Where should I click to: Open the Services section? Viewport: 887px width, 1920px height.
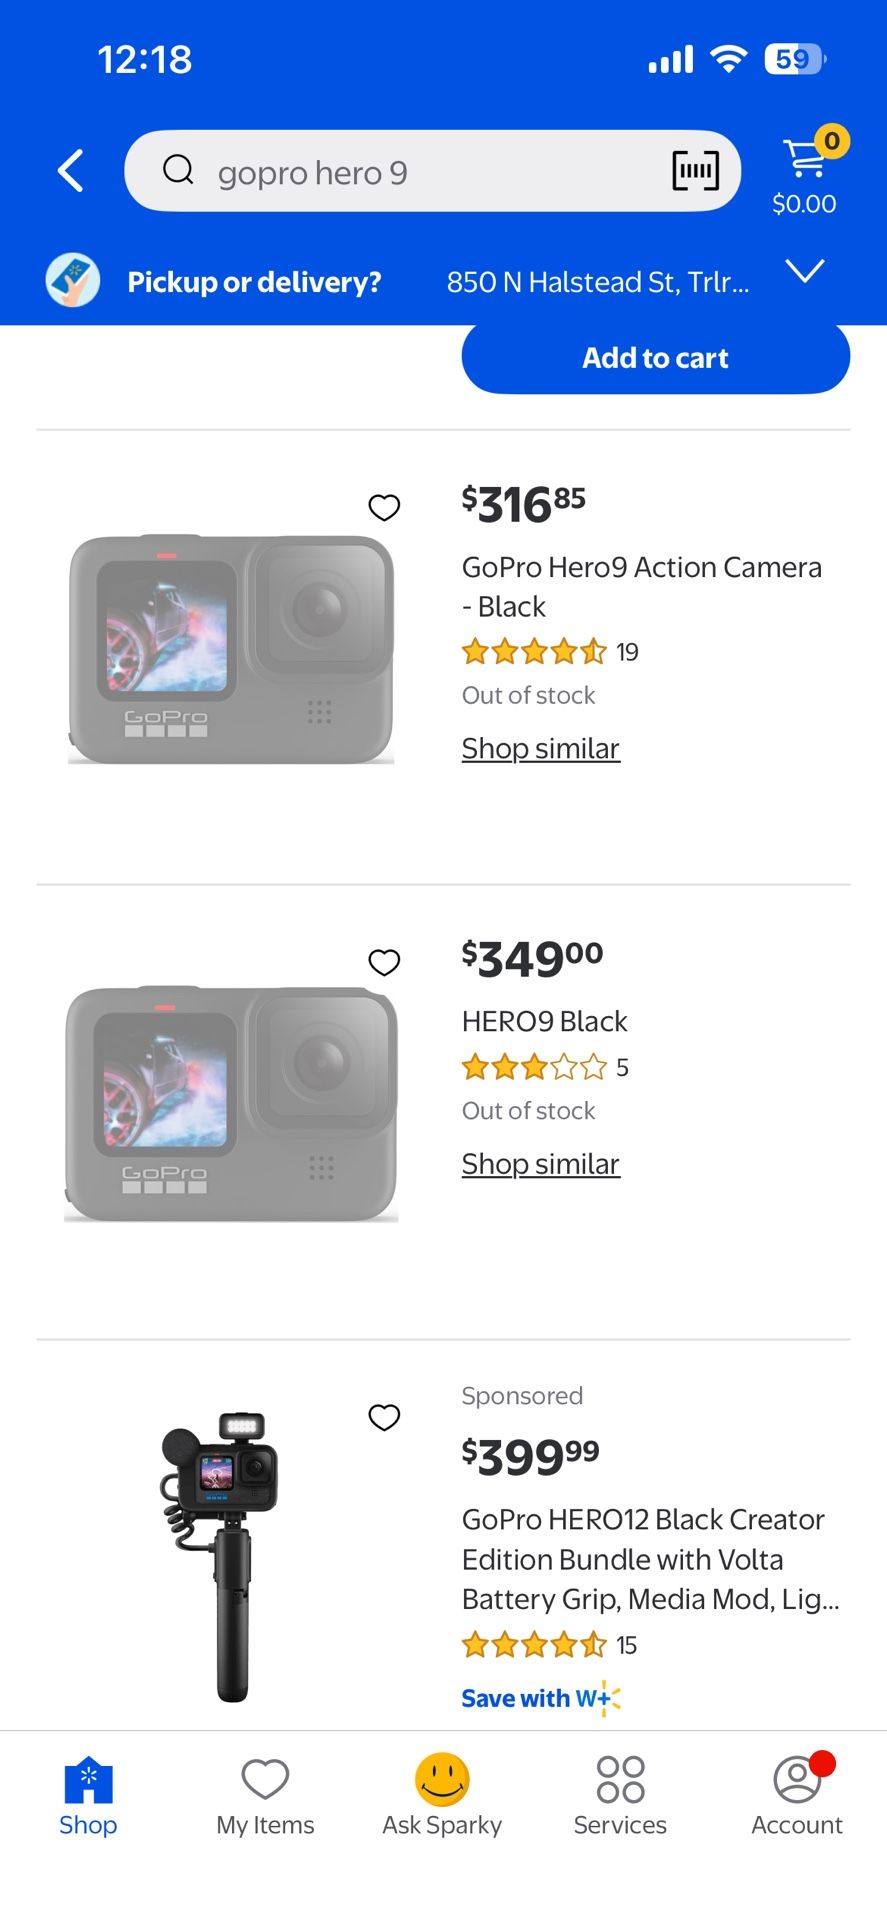tap(619, 1790)
